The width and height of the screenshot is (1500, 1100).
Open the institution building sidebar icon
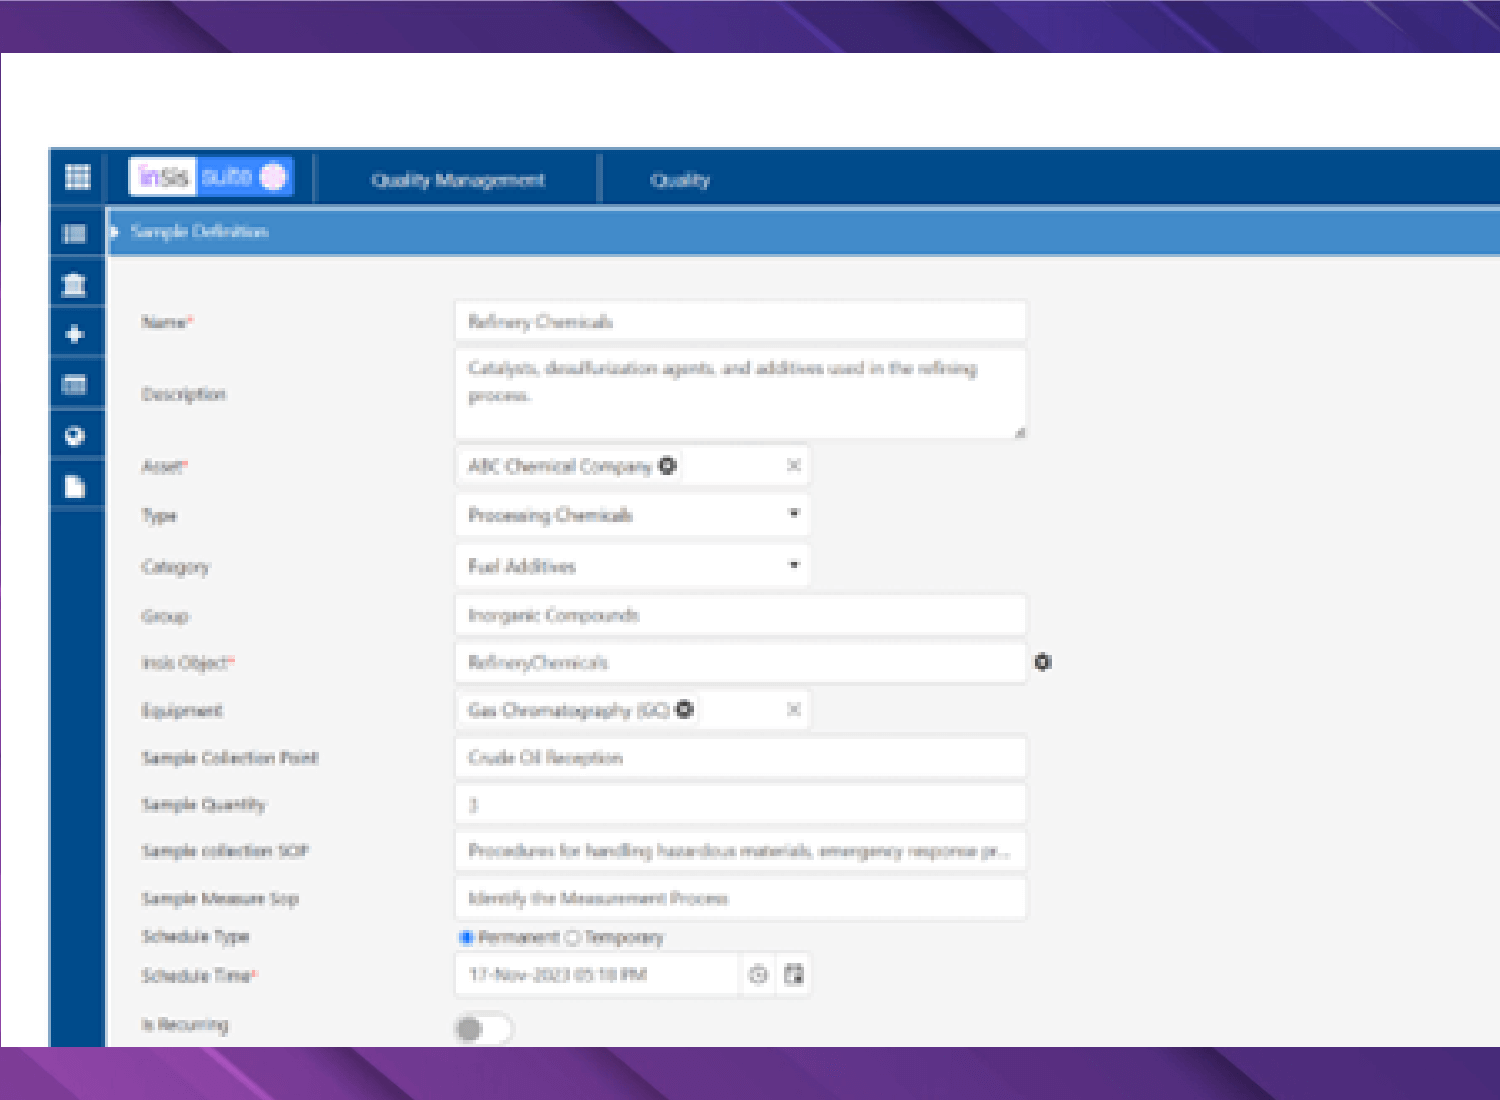tap(75, 285)
